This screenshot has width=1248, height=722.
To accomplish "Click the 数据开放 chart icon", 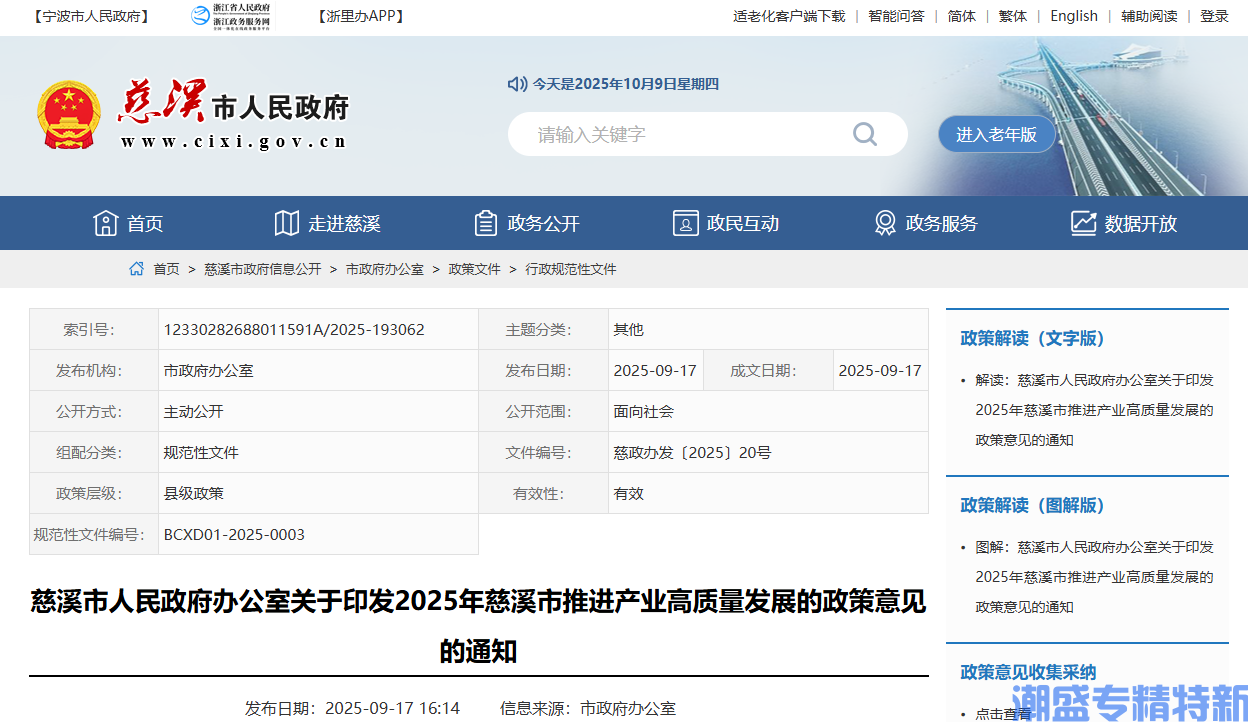I will [1083, 223].
